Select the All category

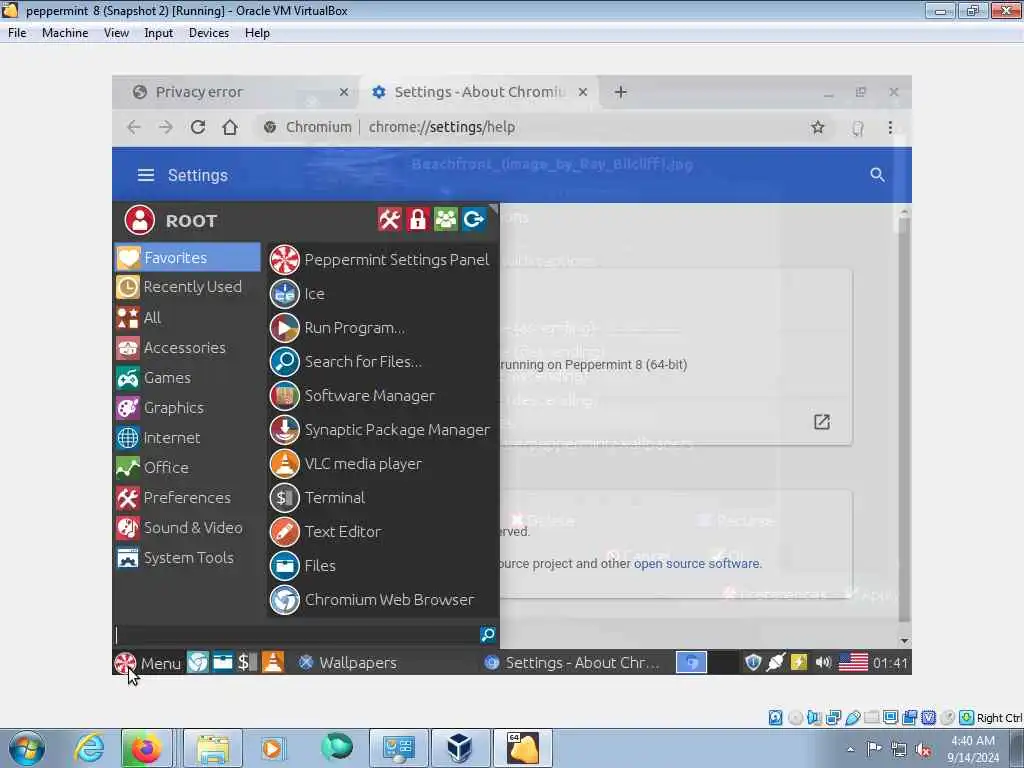click(x=187, y=317)
